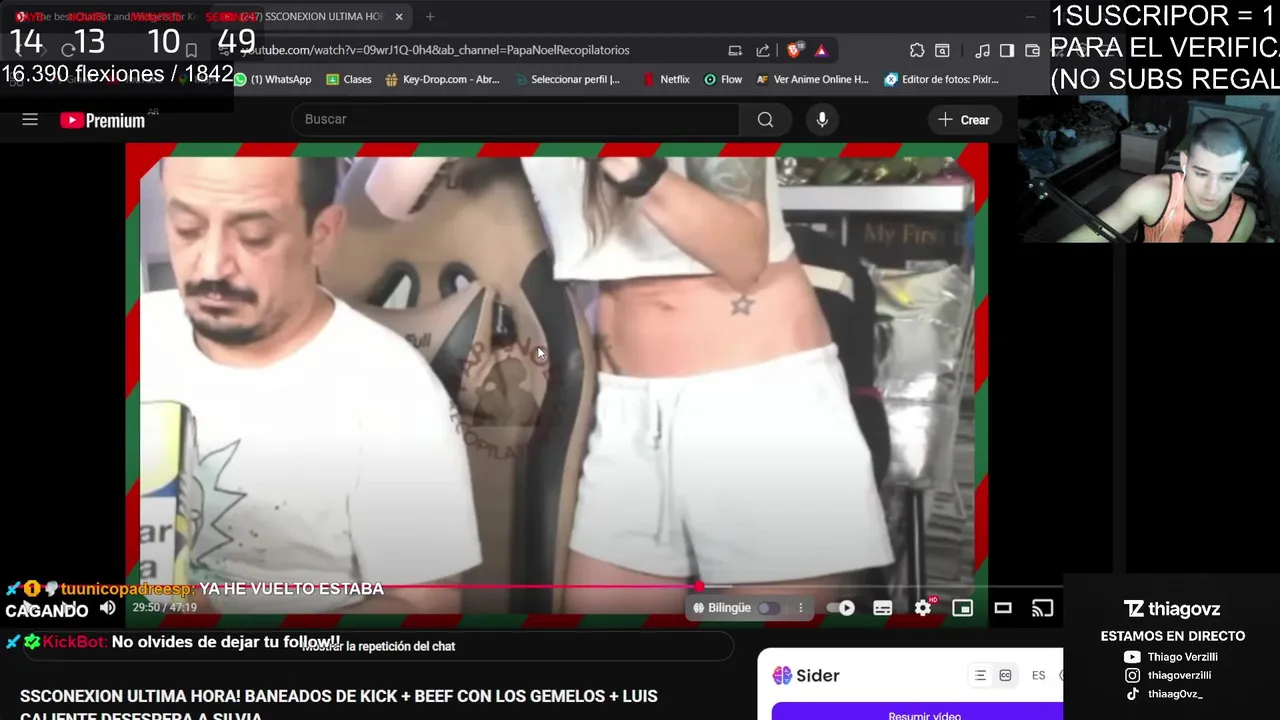
Task: Click the Thiago Verzilli YouTube label
Action: click(x=1183, y=657)
